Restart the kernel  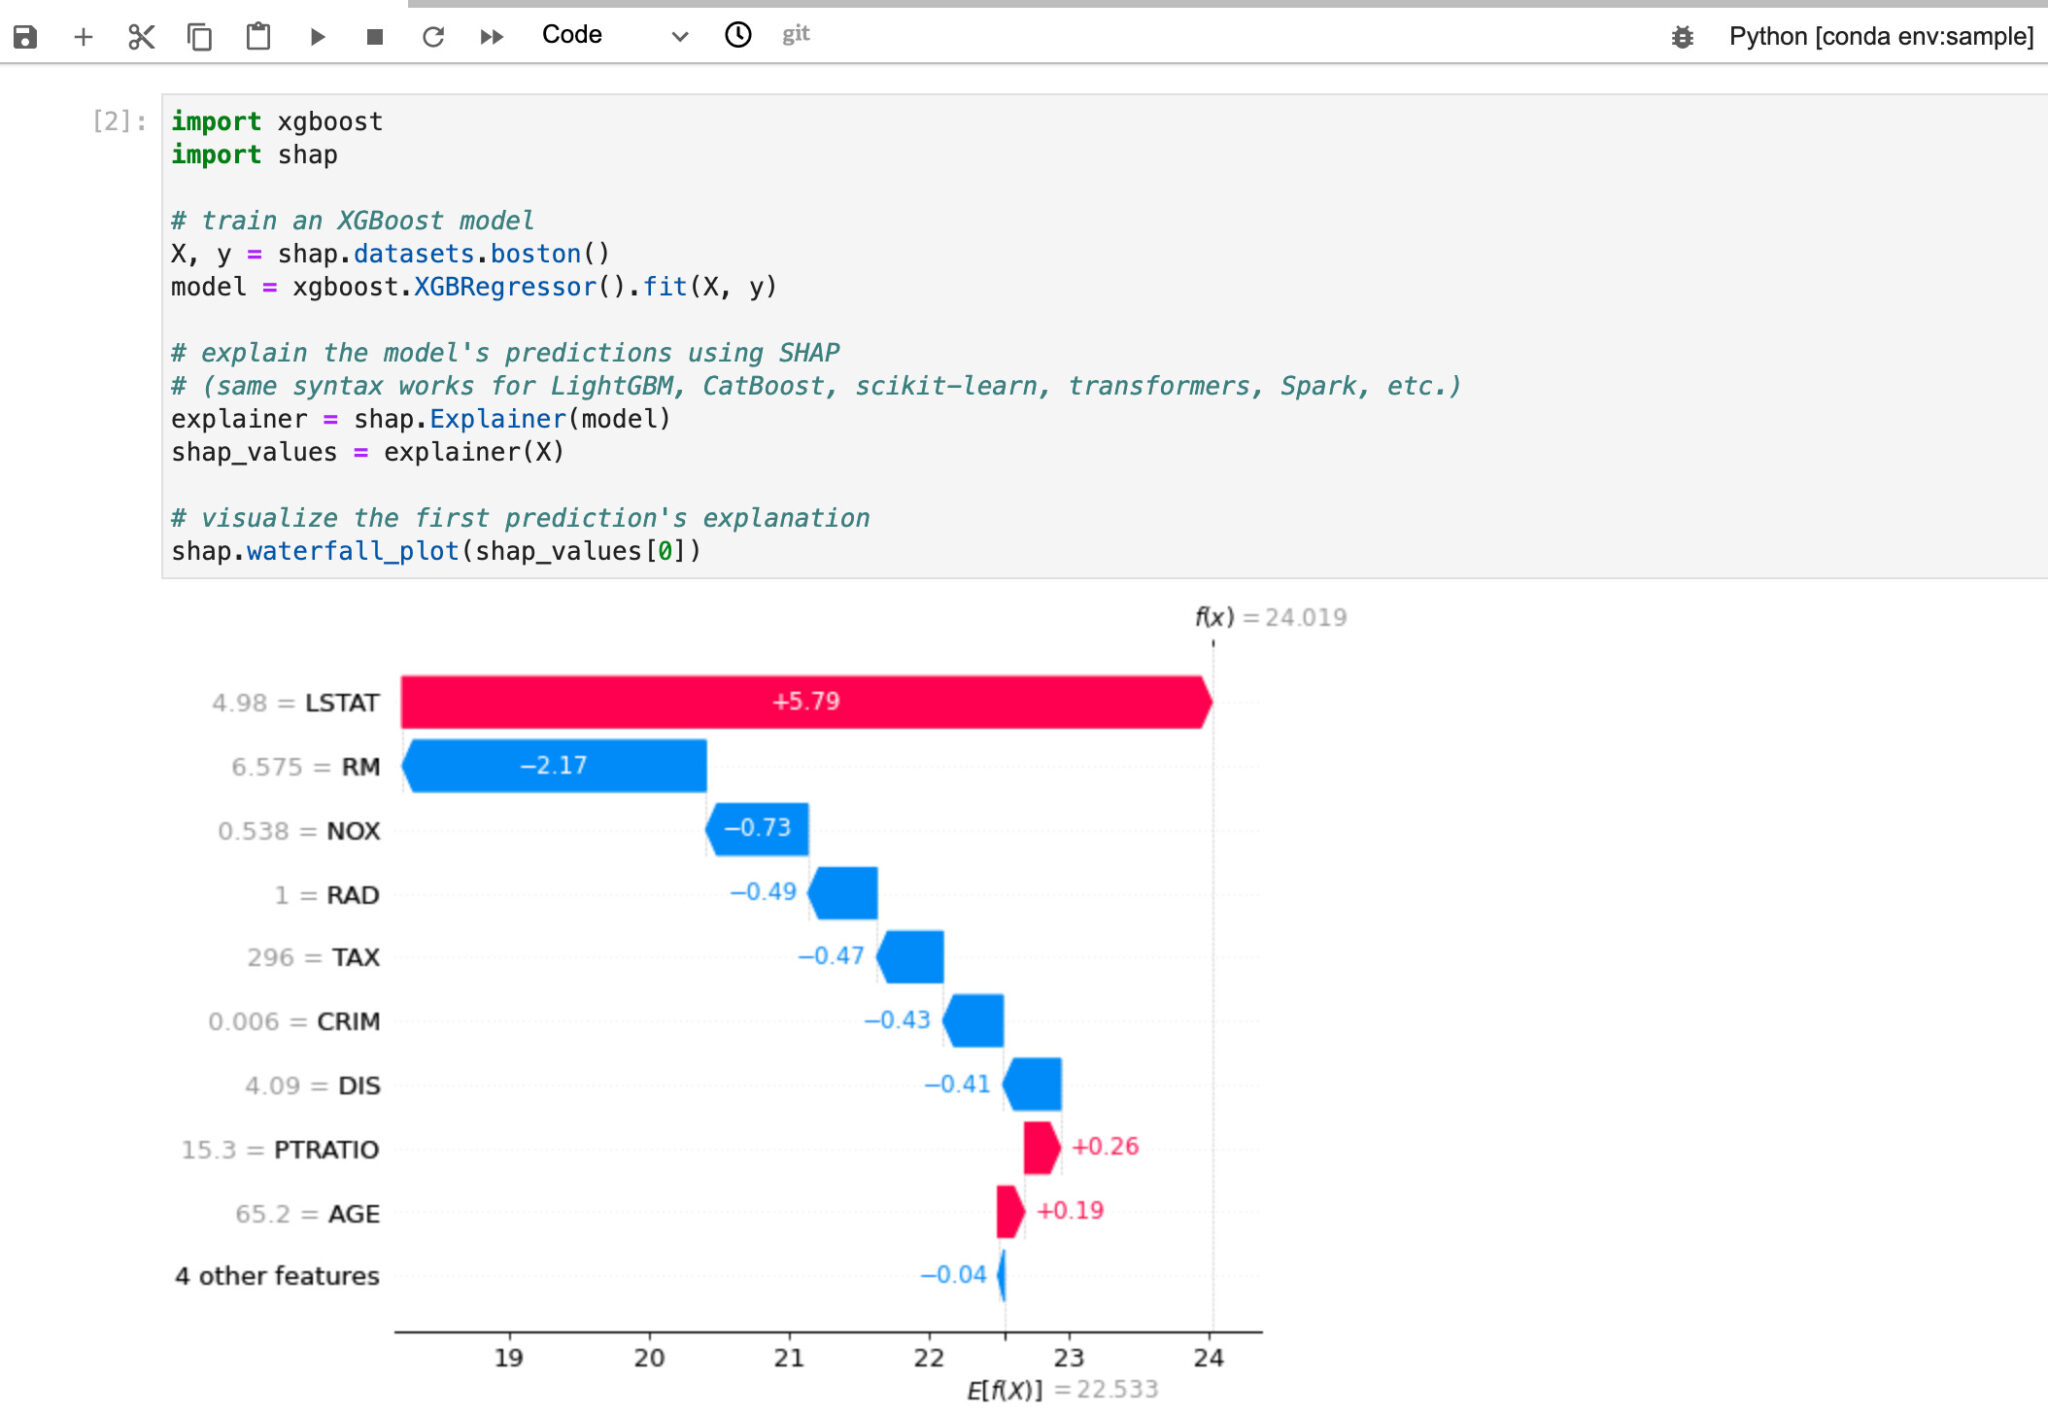(433, 35)
